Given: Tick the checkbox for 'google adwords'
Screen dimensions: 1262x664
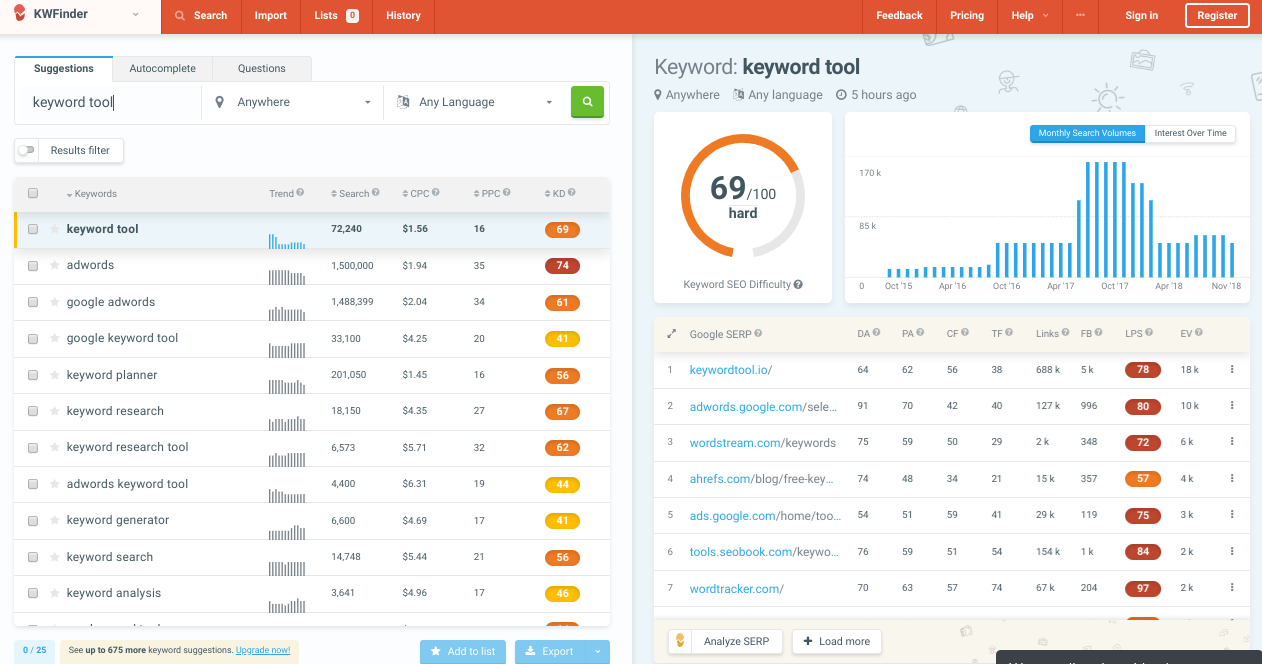Looking at the screenshot, I should [x=33, y=302].
